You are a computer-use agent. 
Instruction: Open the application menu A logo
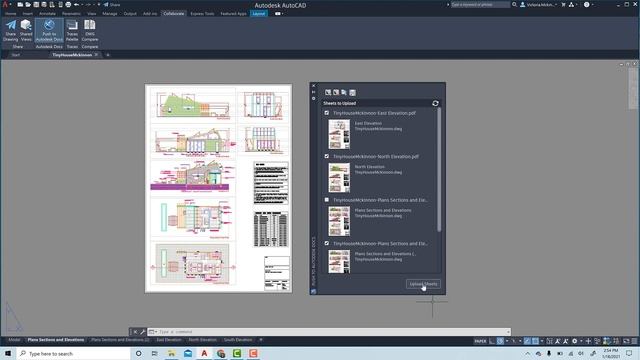(x=5, y=4)
